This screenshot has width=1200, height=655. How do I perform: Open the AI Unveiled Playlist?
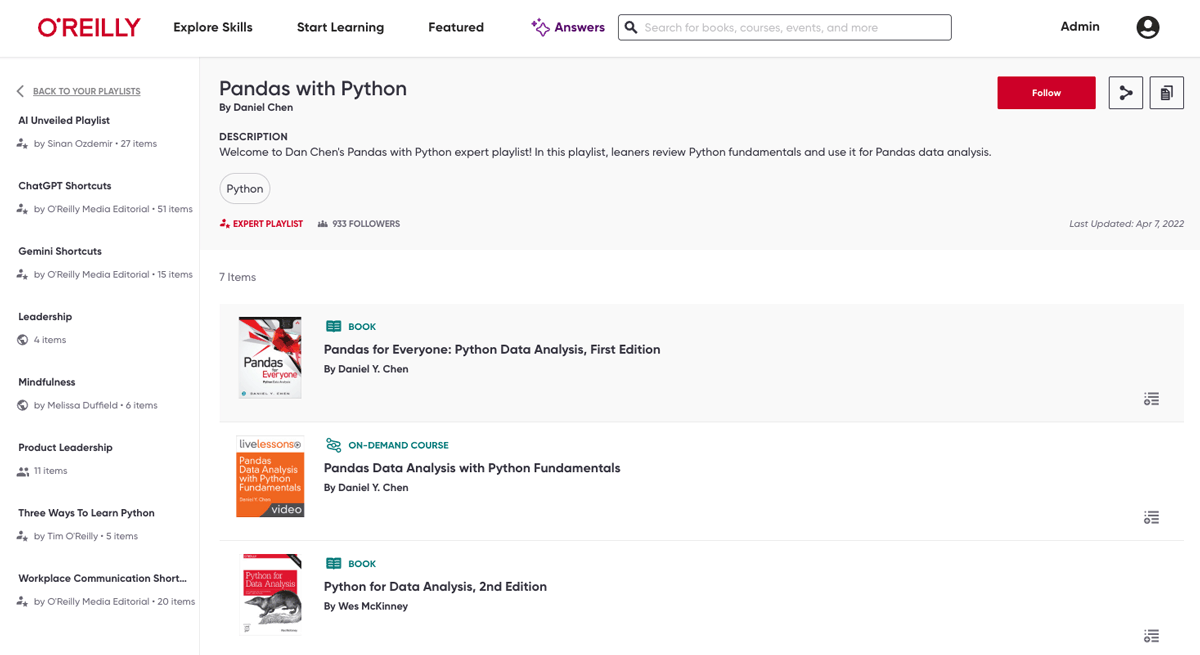[64, 120]
